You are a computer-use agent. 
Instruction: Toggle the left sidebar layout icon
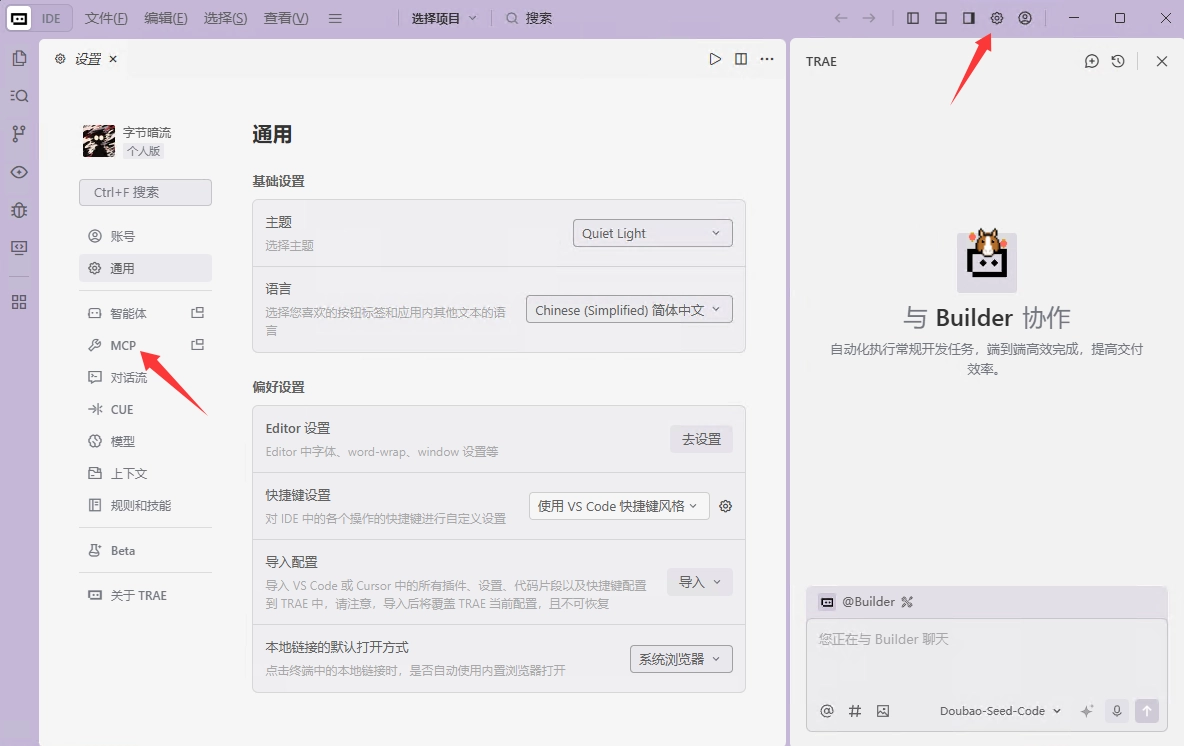pyautogui.click(x=913, y=18)
